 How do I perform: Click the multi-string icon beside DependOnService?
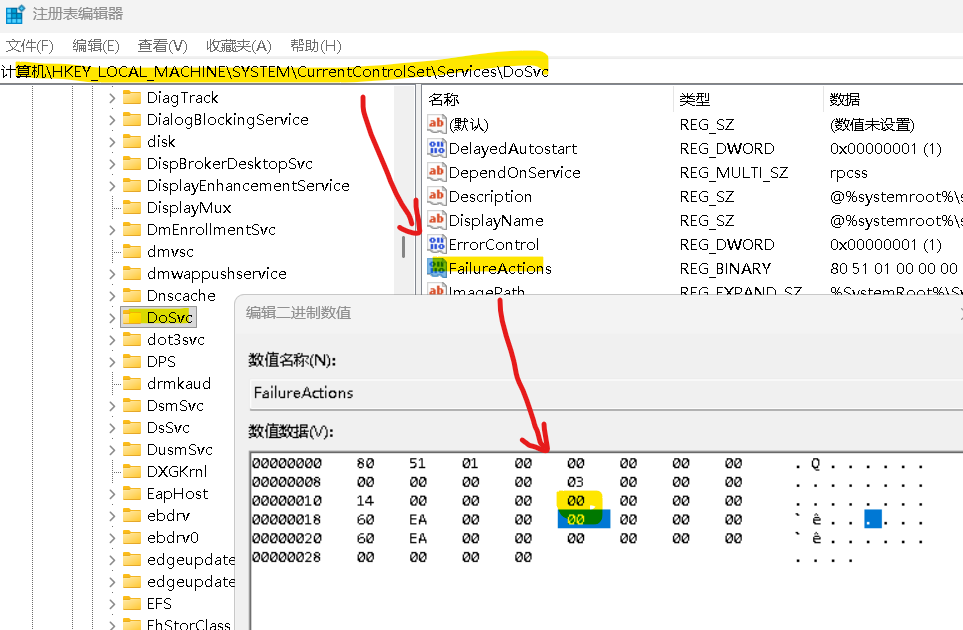434,172
